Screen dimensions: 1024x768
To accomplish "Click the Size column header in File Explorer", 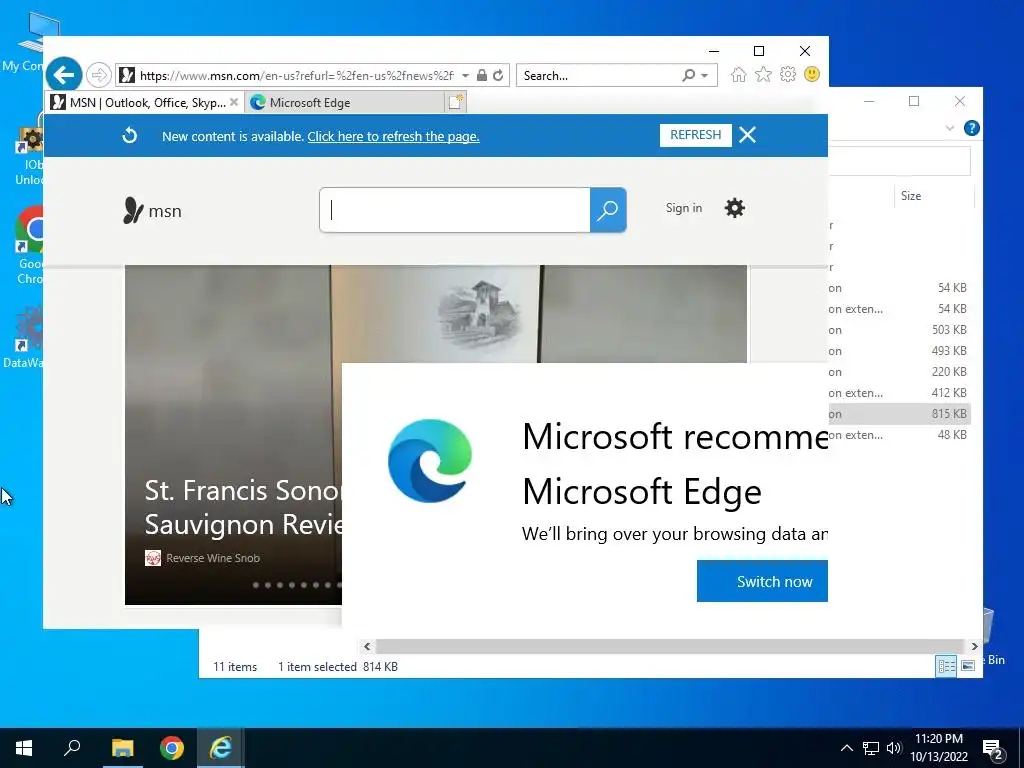I will point(934,196).
